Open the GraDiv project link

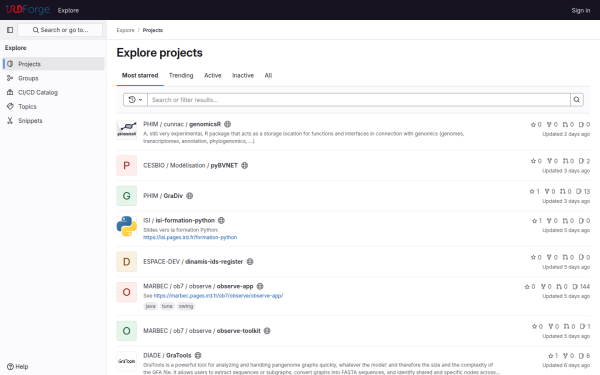tap(163, 196)
